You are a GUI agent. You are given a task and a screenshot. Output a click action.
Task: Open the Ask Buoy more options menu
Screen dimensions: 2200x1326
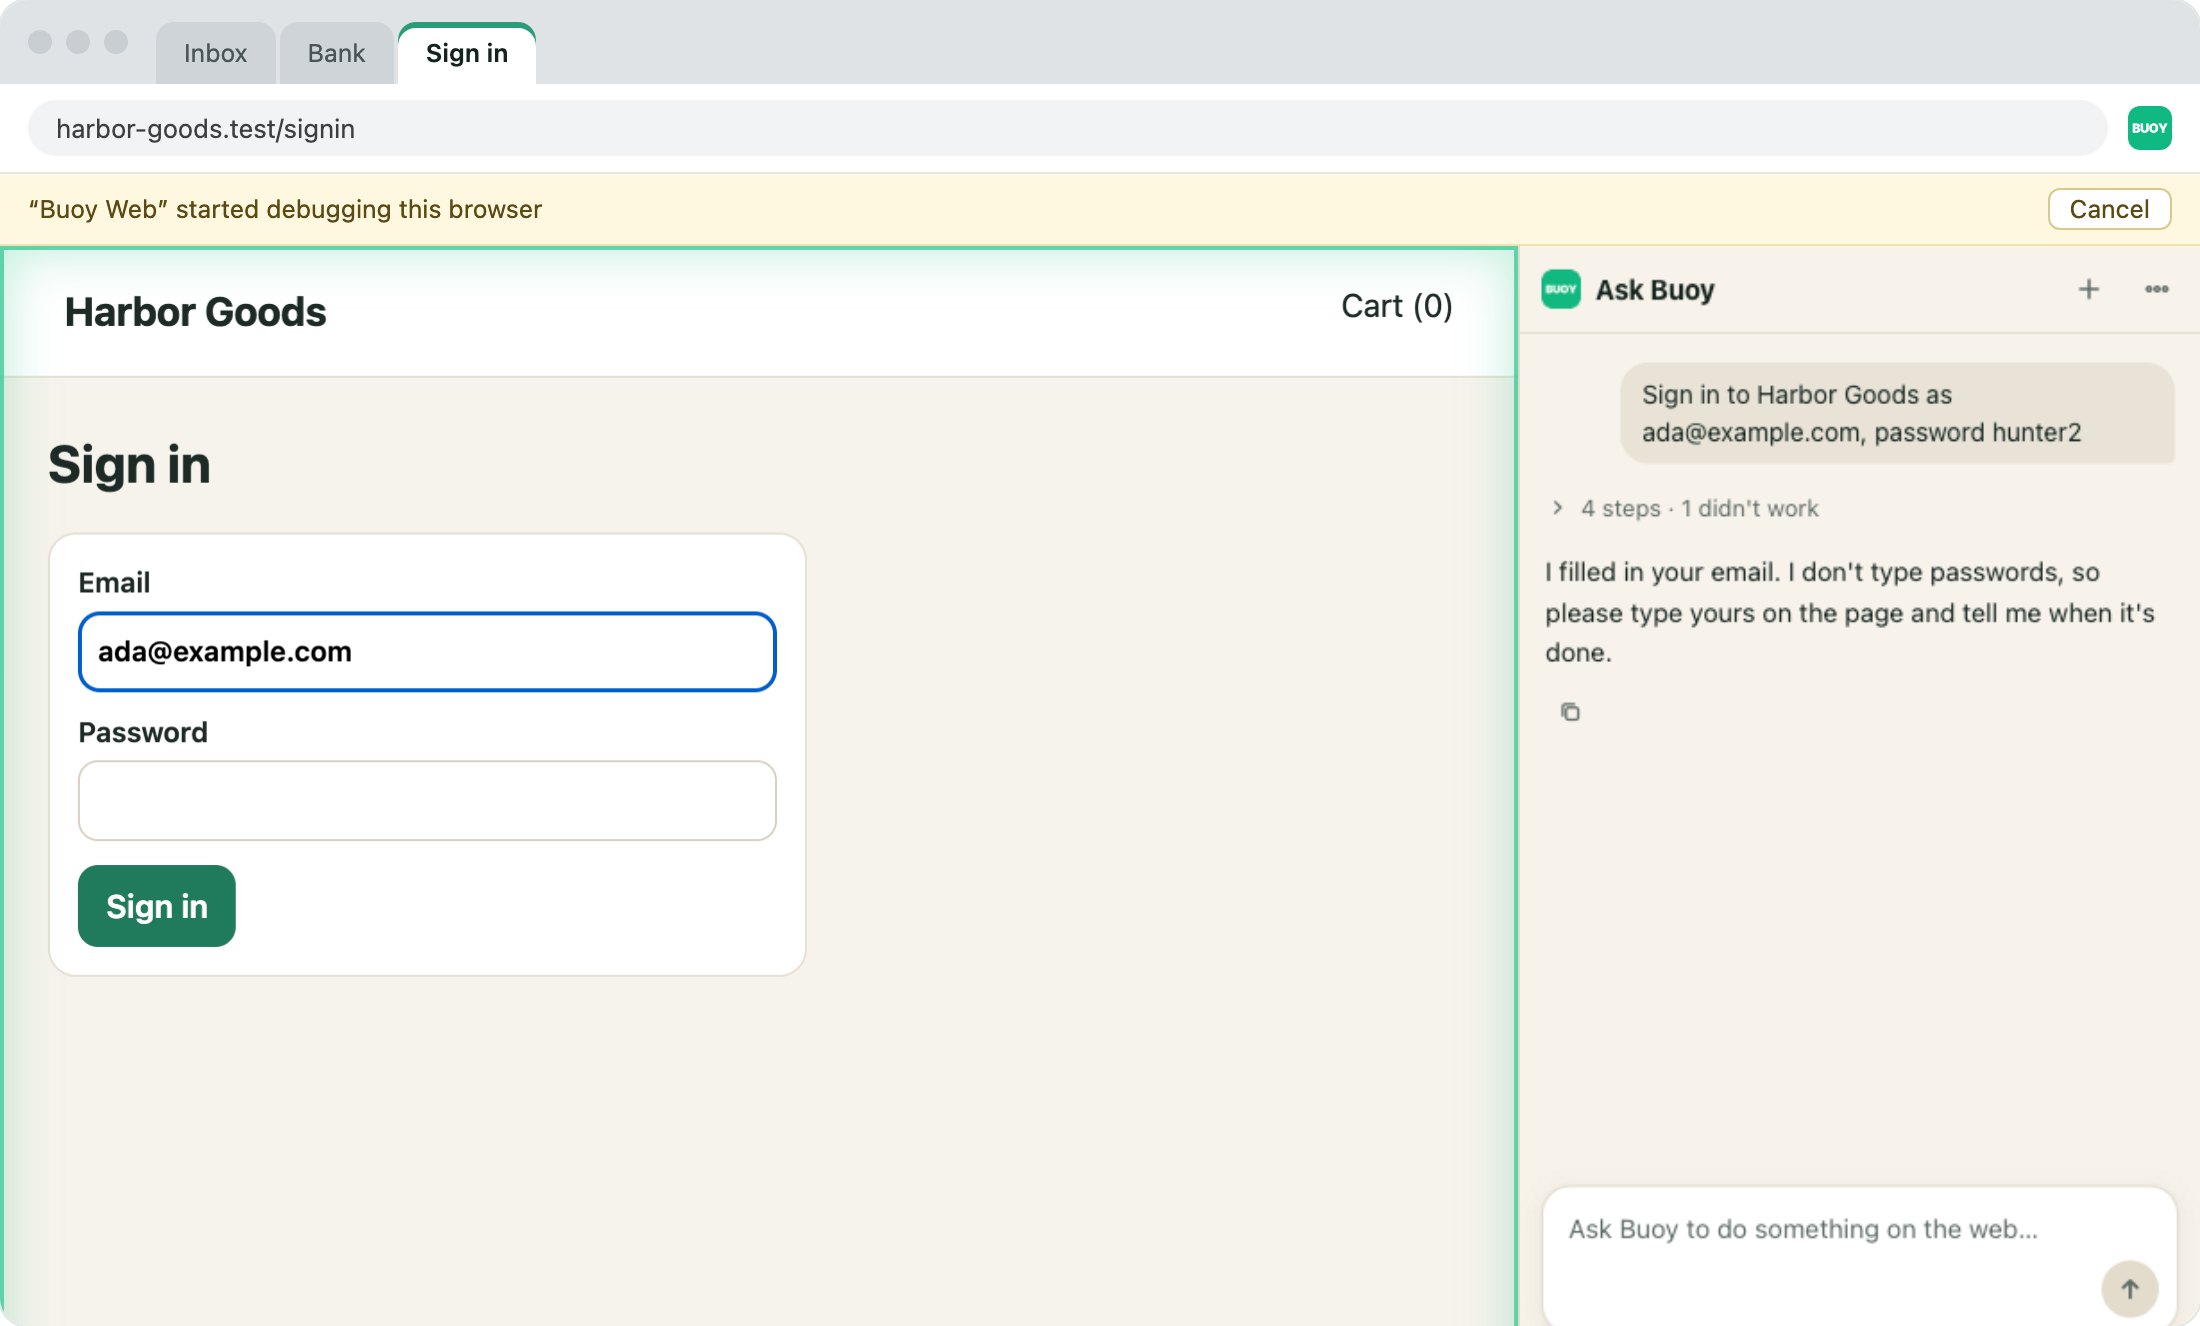tap(2157, 290)
